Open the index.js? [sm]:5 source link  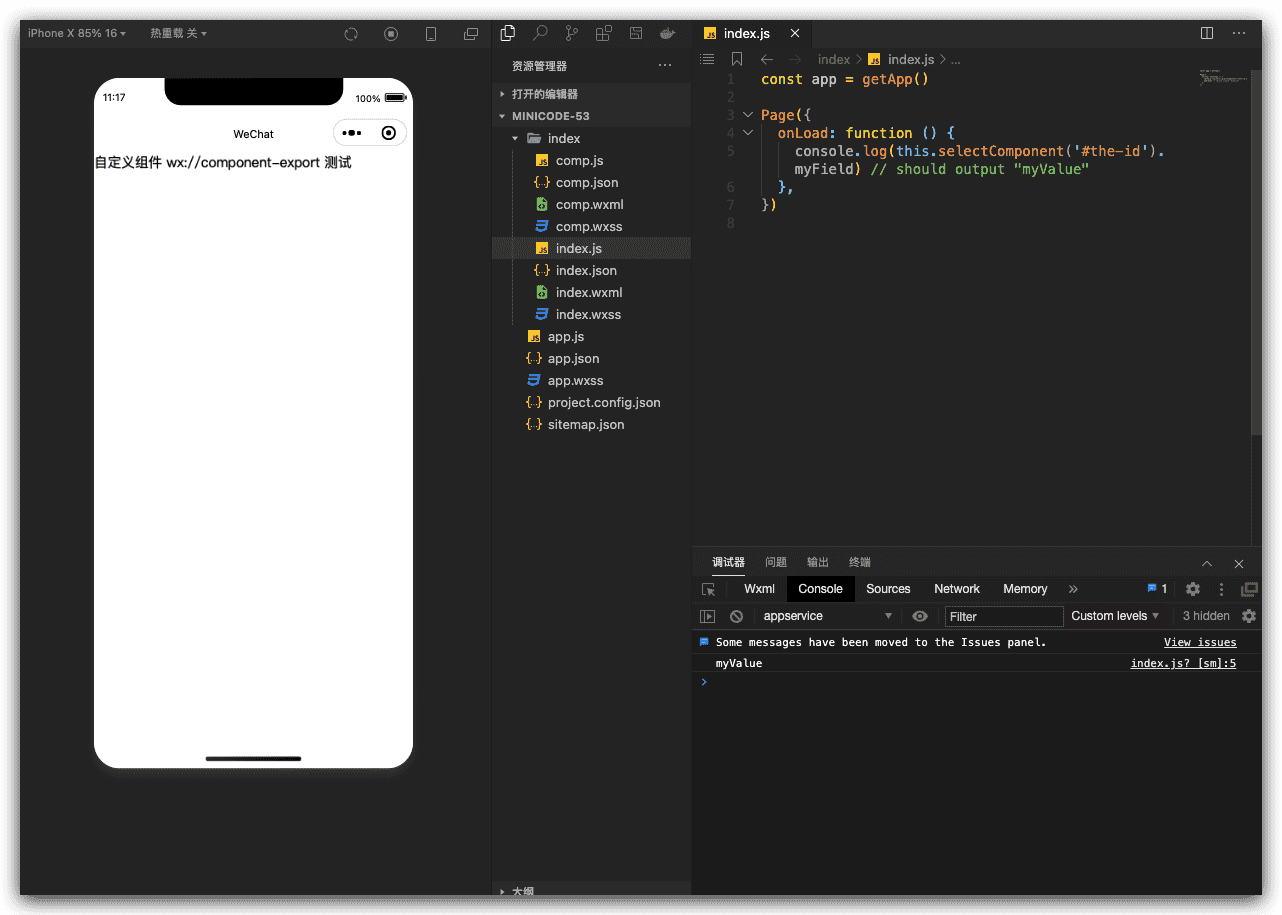click(1183, 664)
